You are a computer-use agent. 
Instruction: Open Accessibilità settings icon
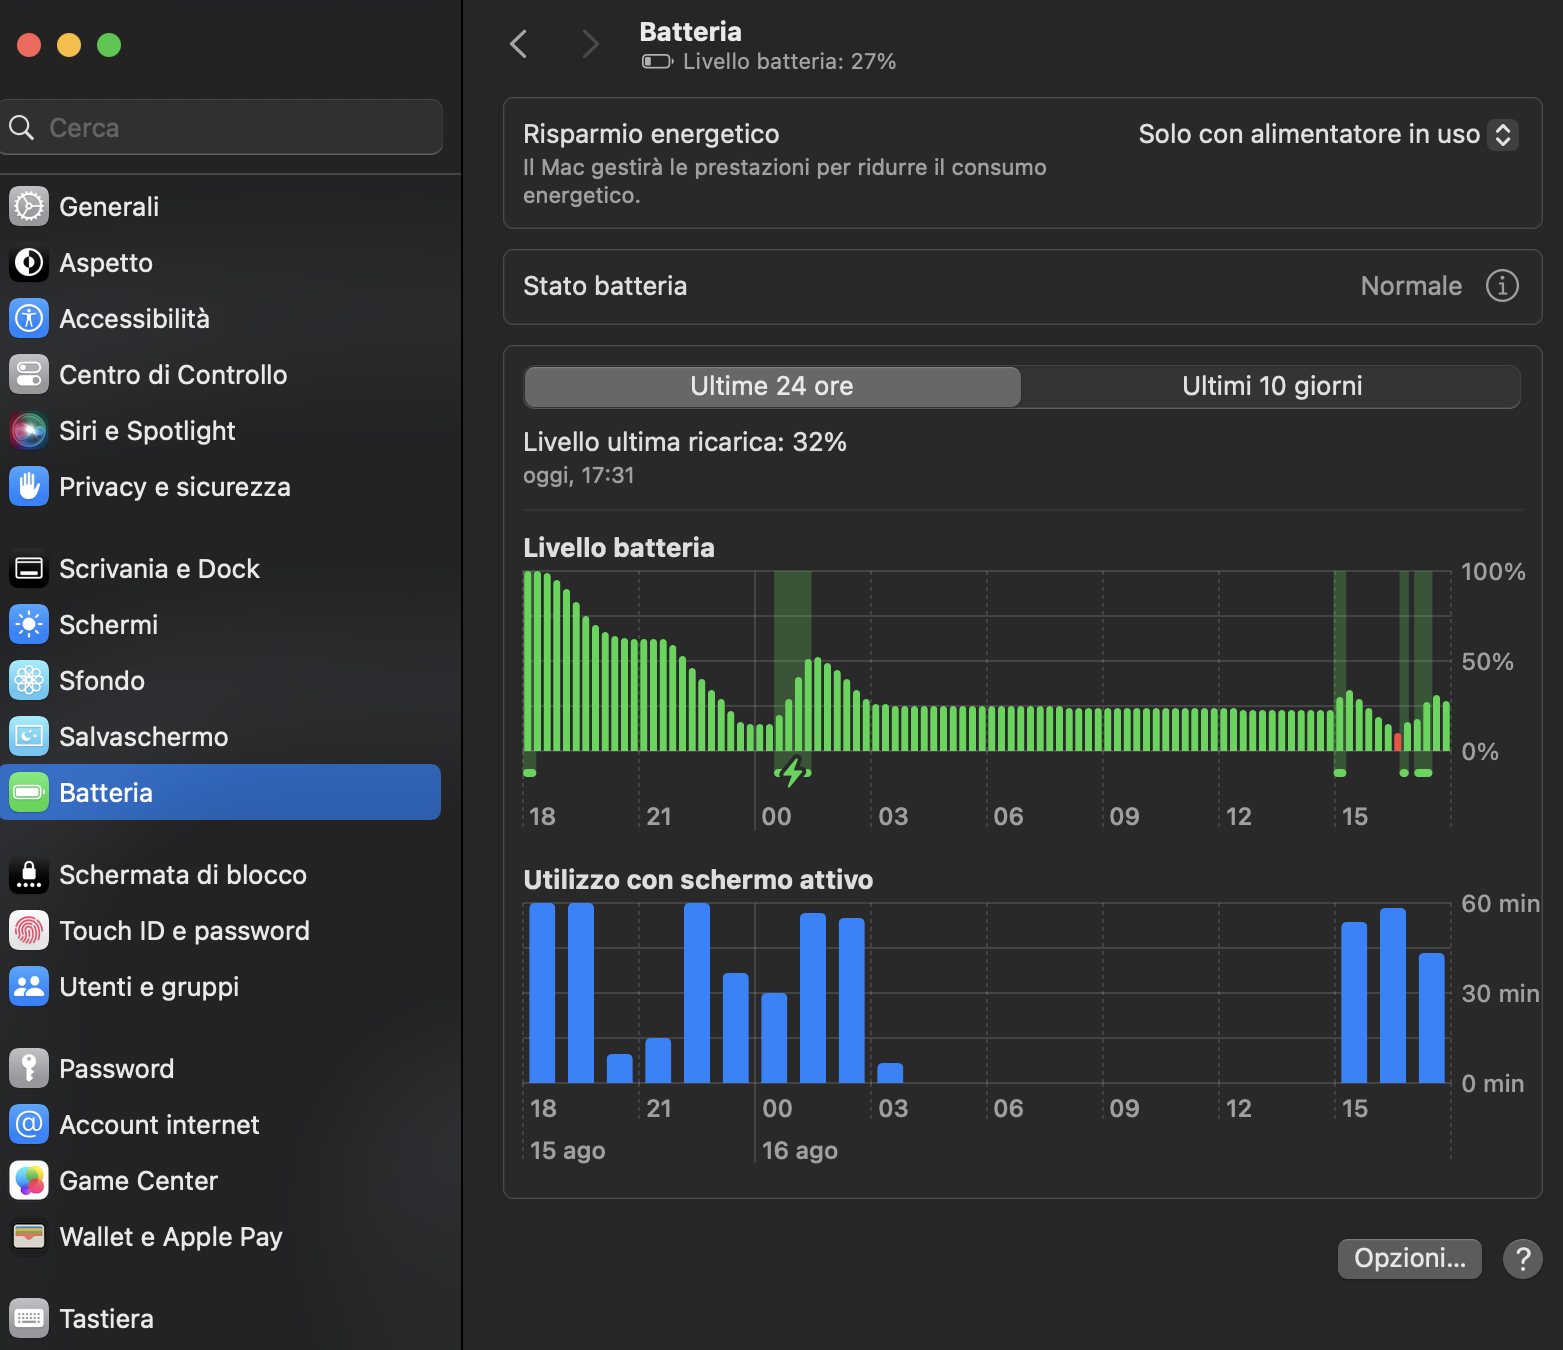click(x=29, y=319)
